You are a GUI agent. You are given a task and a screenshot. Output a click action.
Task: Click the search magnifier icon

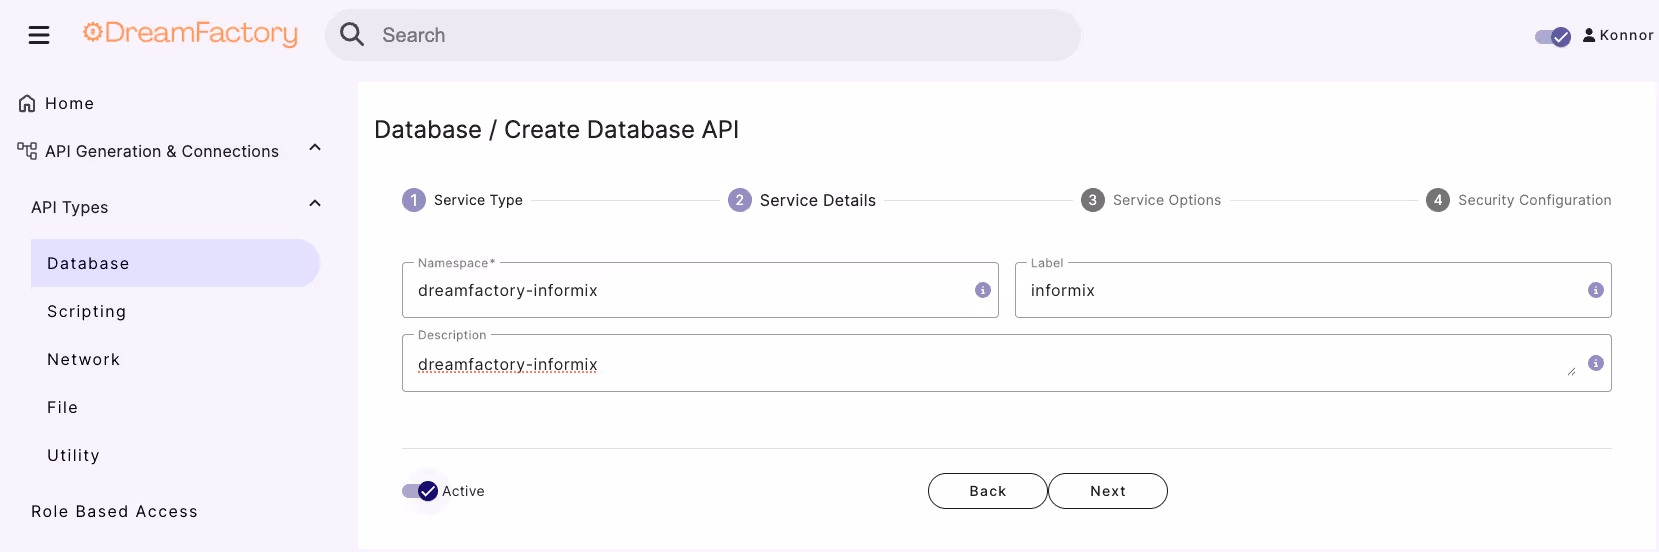click(x=352, y=35)
